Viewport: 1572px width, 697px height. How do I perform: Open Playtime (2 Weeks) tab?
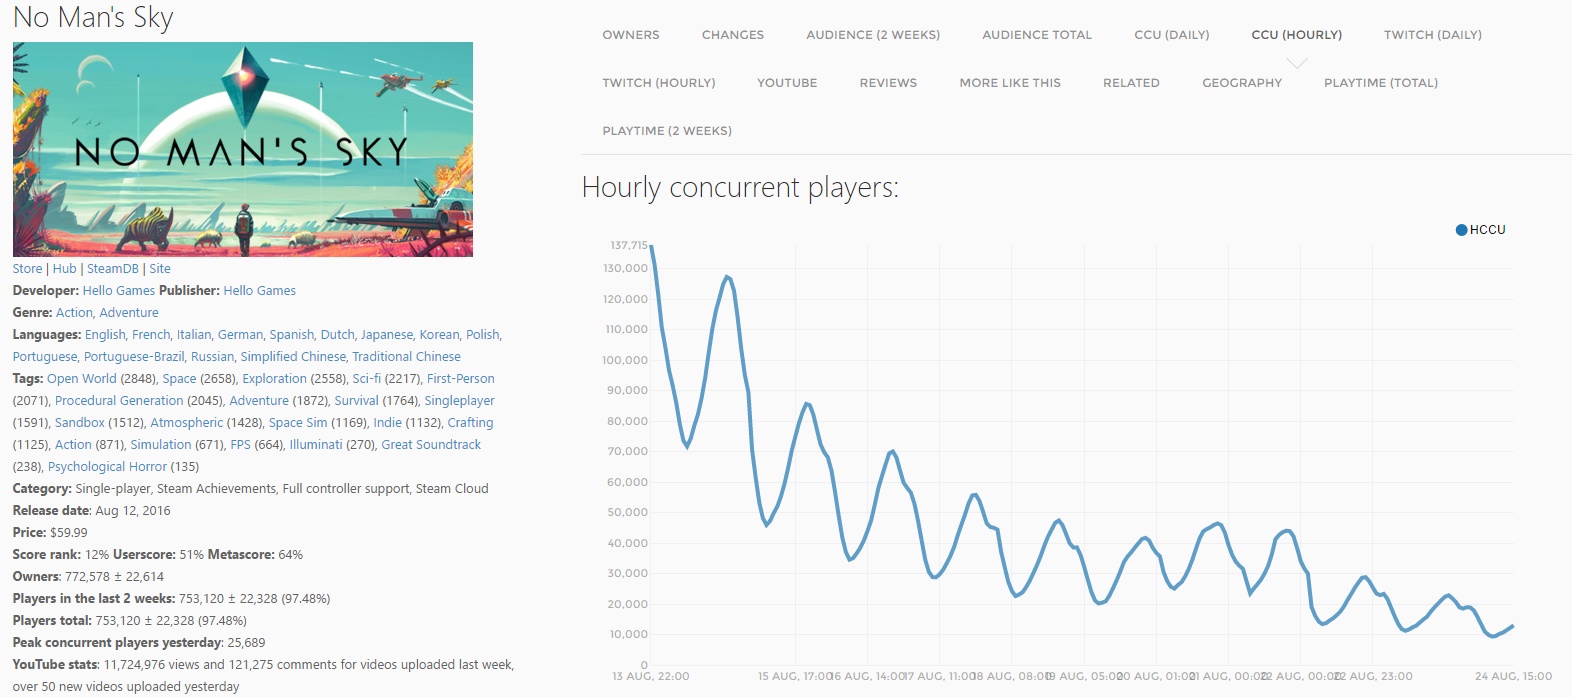click(x=667, y=131)
